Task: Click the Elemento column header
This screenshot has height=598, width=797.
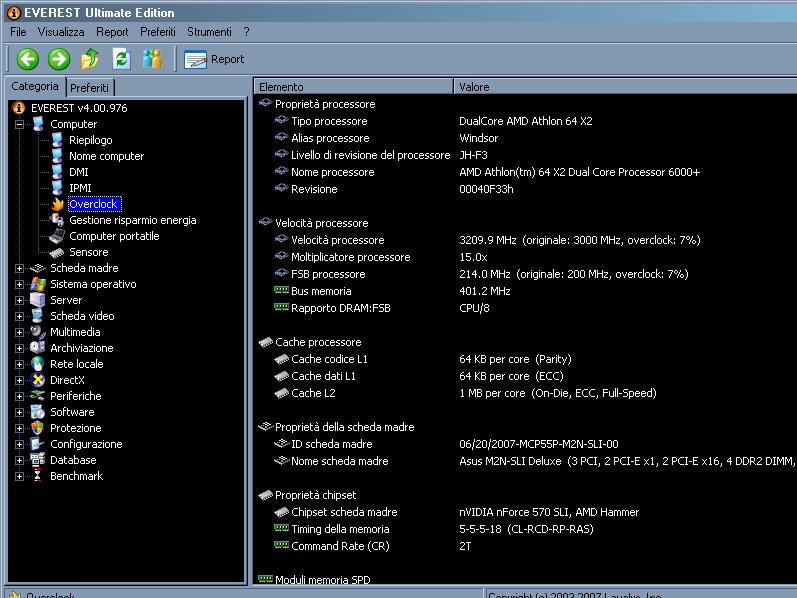Action: (353, 87)
